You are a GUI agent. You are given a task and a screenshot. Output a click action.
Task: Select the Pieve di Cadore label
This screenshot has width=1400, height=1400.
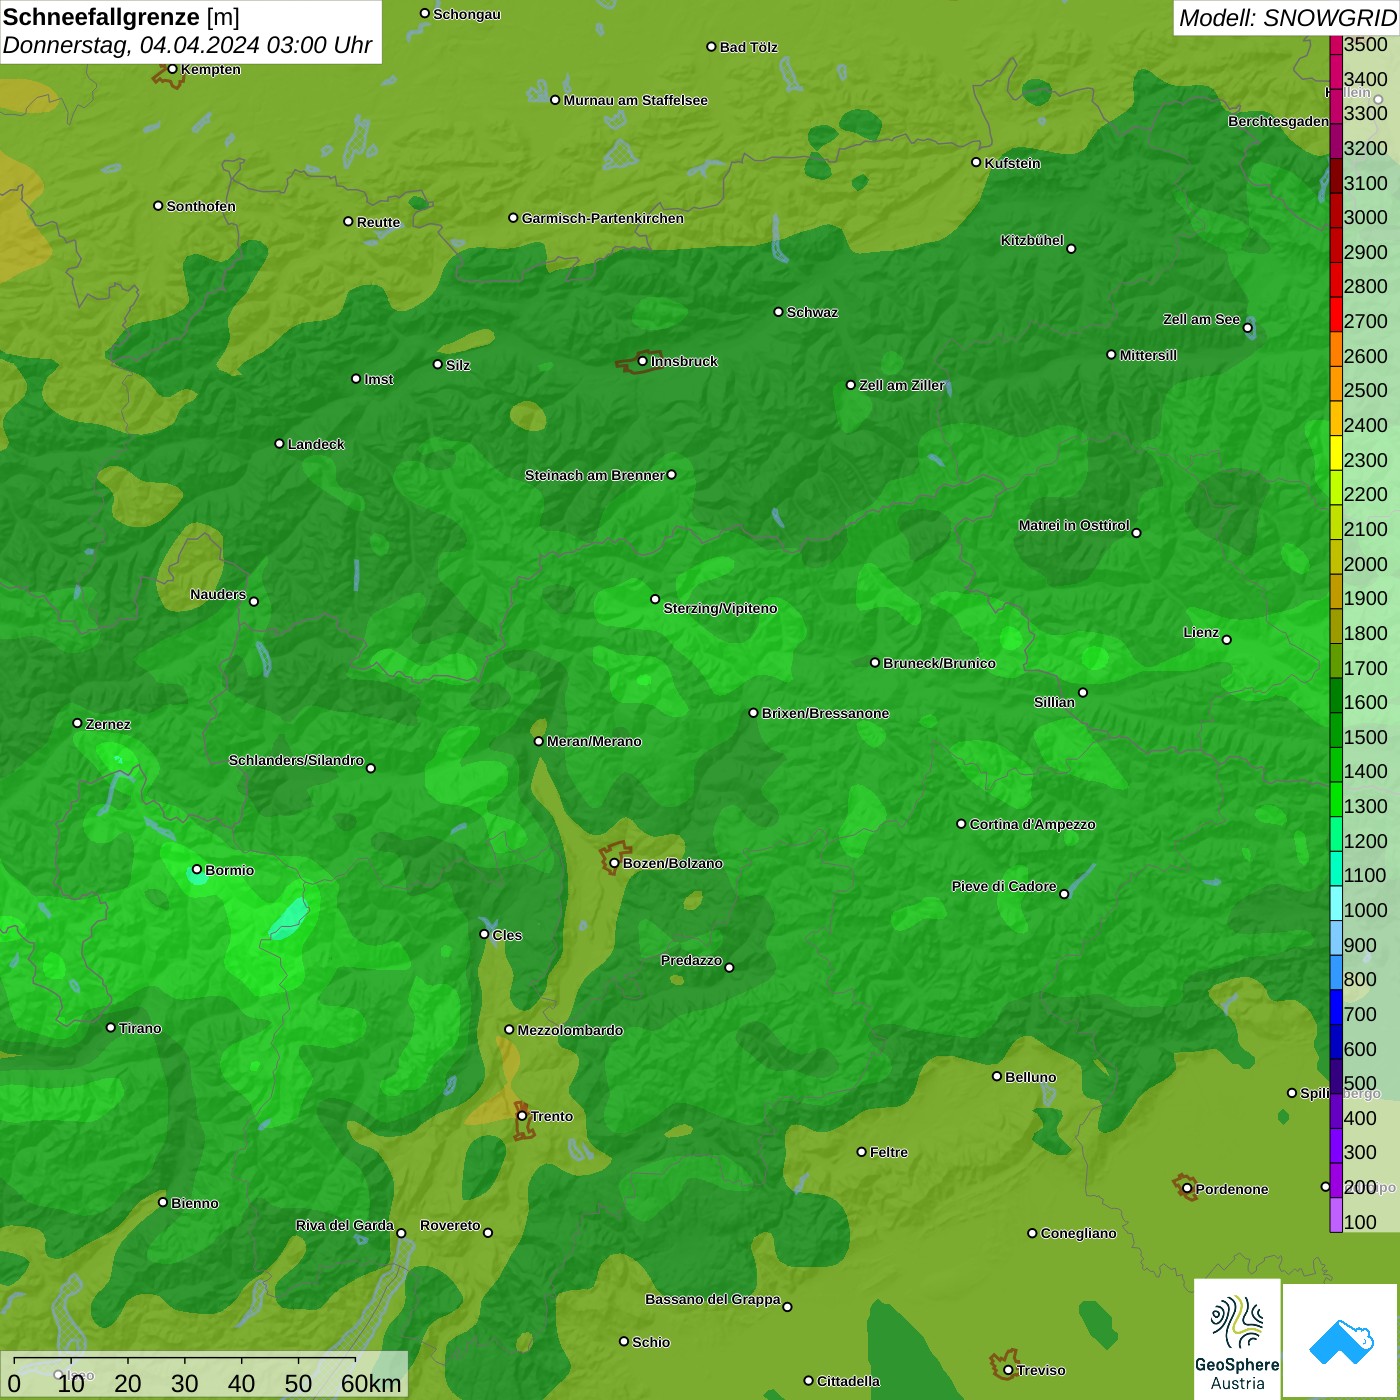1004,886
